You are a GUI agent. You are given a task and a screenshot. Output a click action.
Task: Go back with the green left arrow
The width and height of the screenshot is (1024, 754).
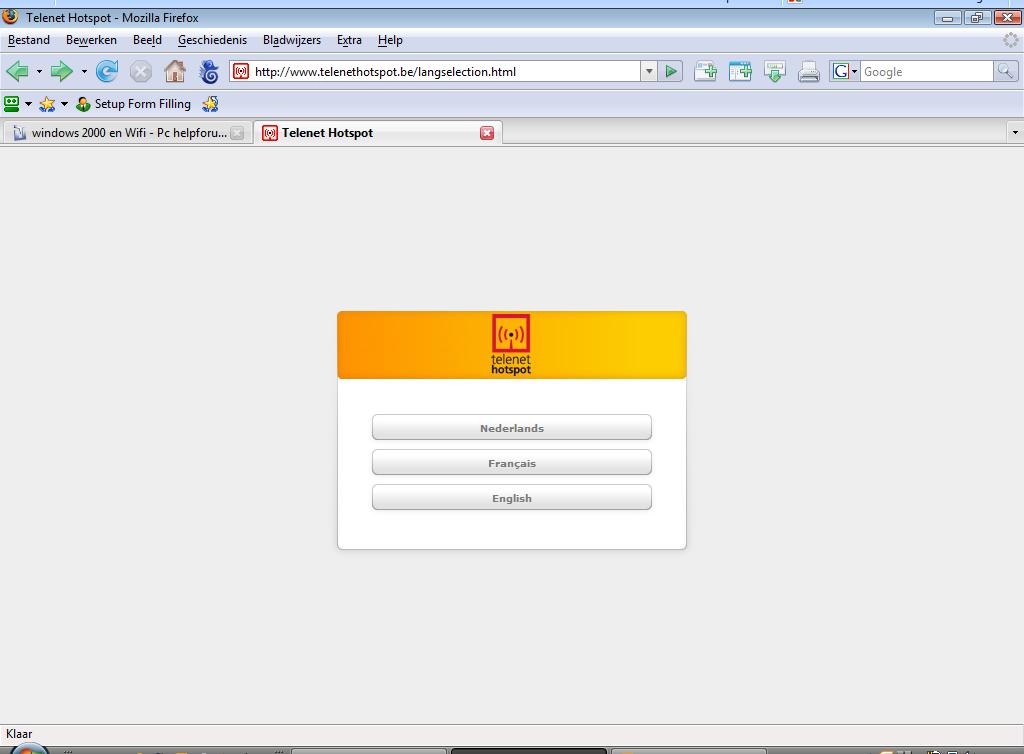[18, 71]
